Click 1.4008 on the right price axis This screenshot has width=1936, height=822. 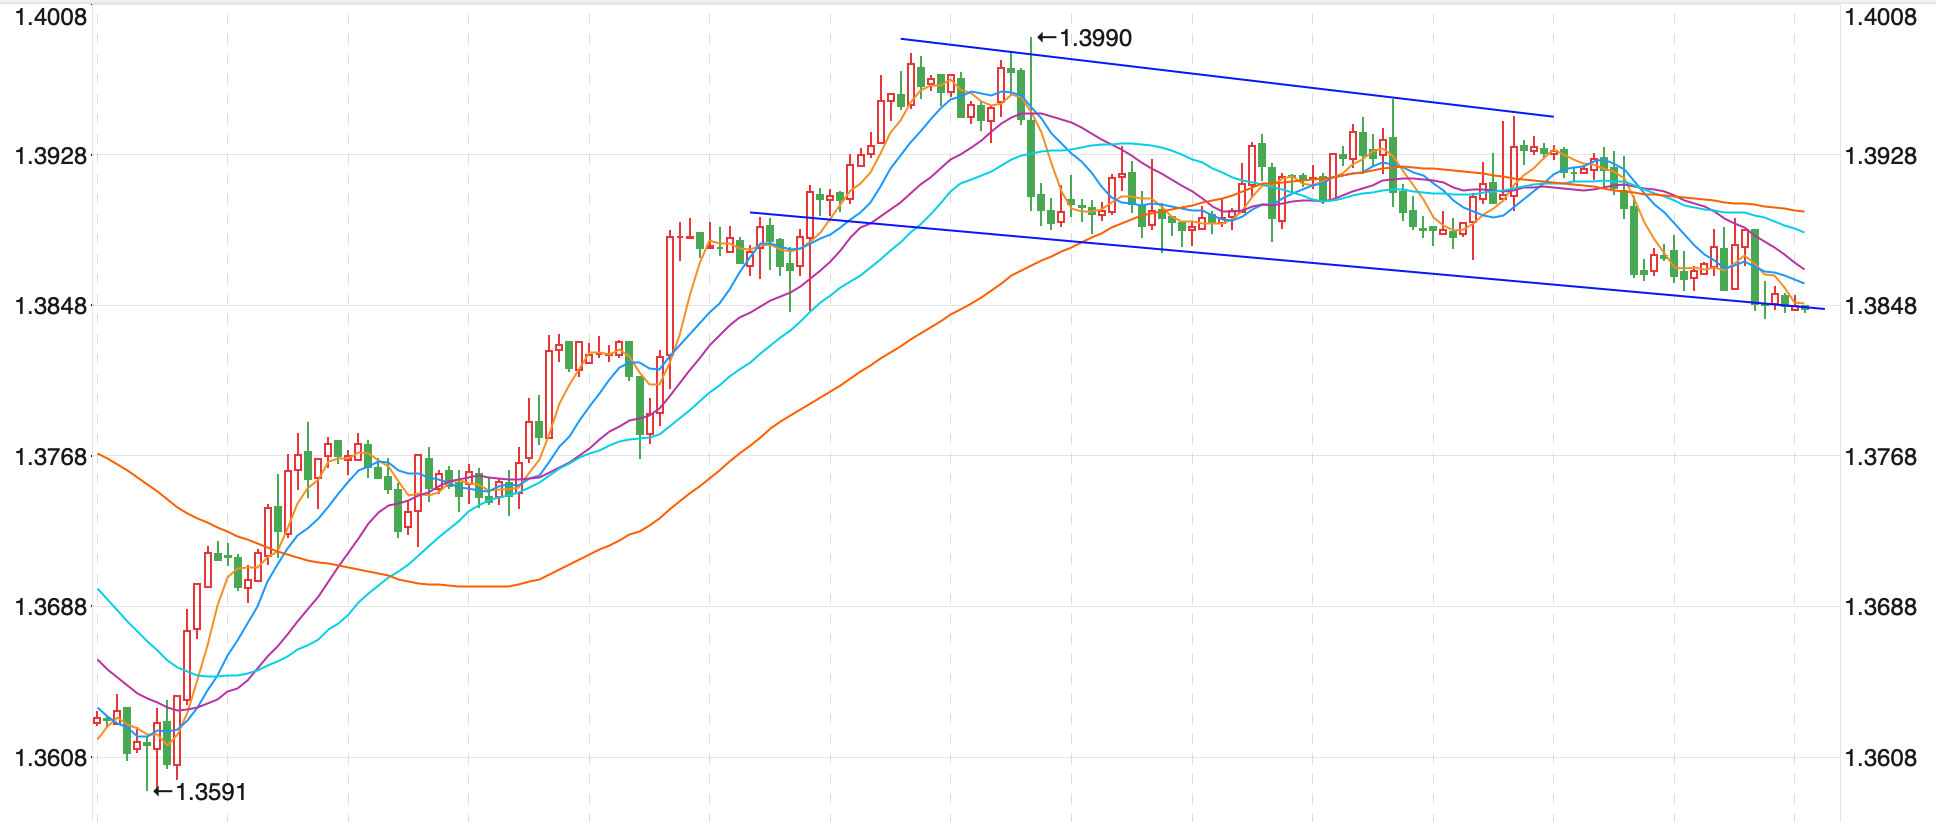point(1880,17)
